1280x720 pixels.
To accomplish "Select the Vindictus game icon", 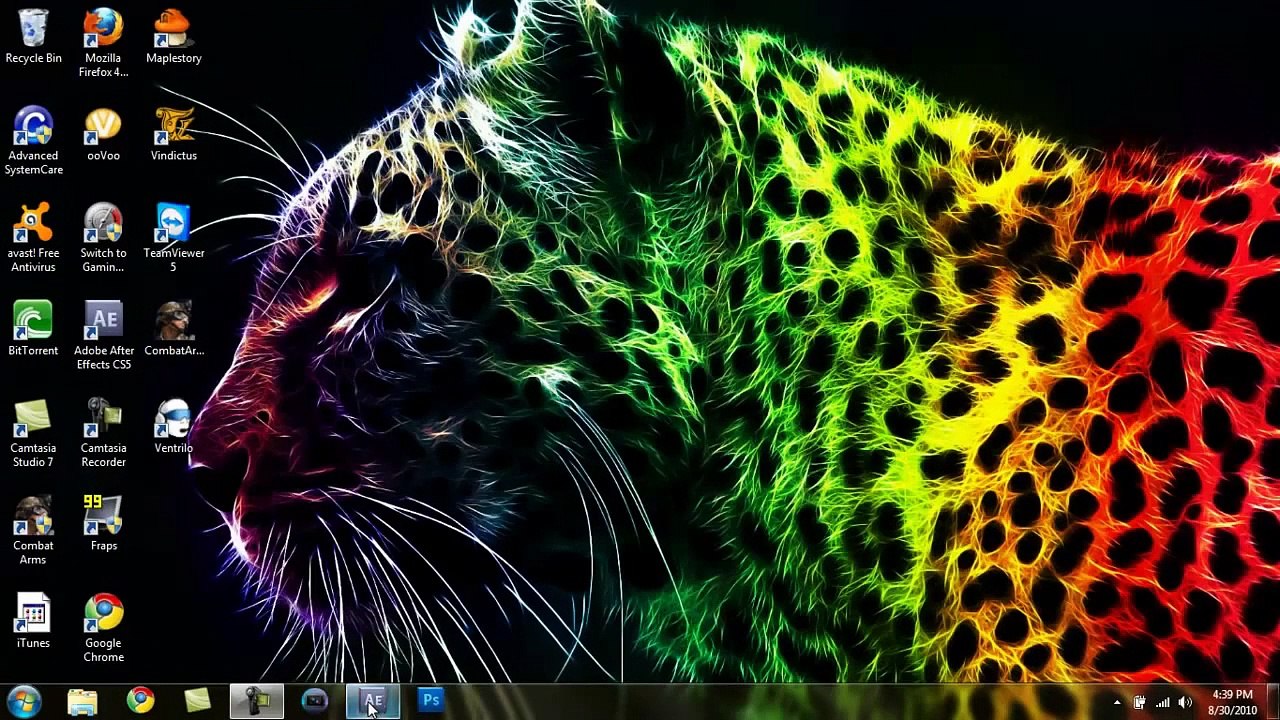I will [173, 134].
